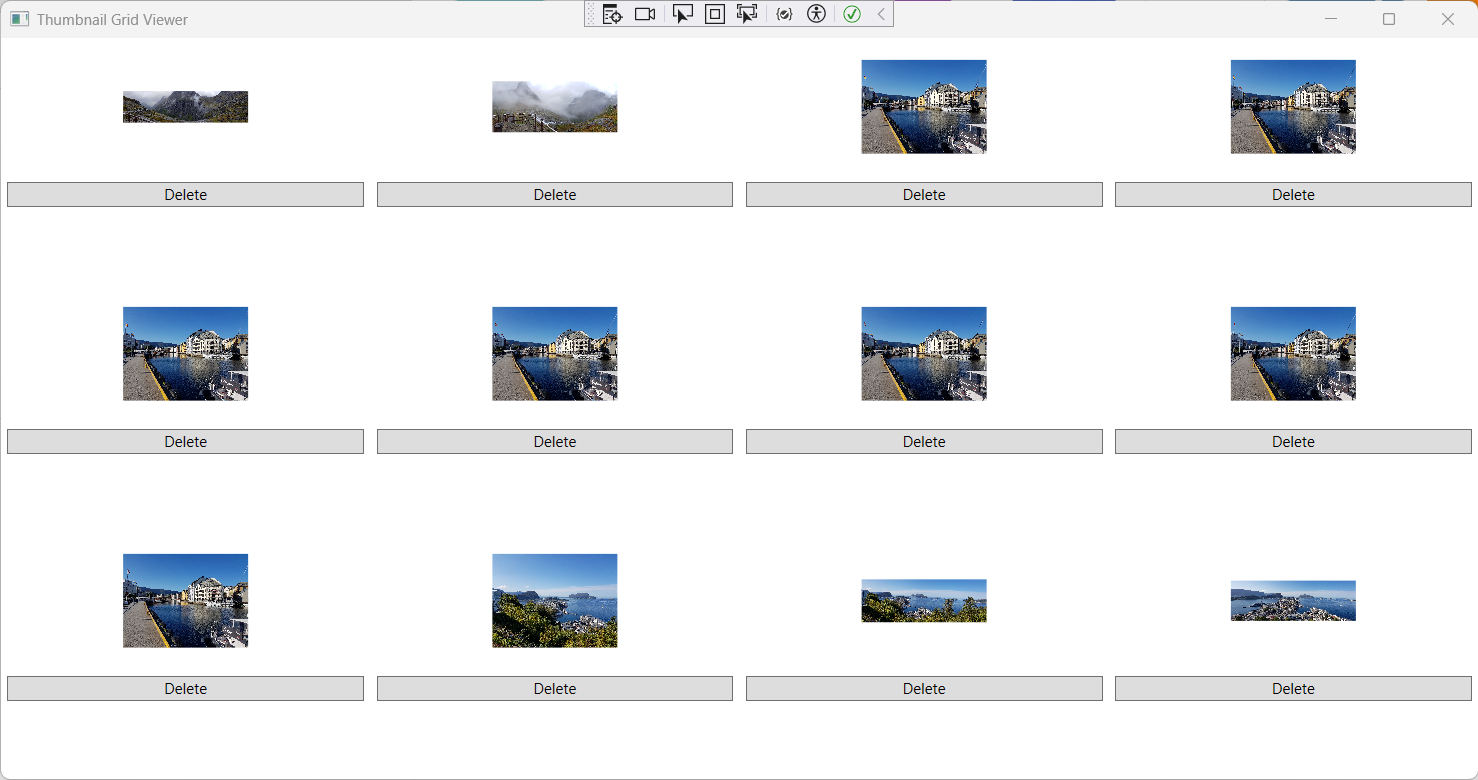
Task: Select the video recording tool icon
Action: (645, 14)
